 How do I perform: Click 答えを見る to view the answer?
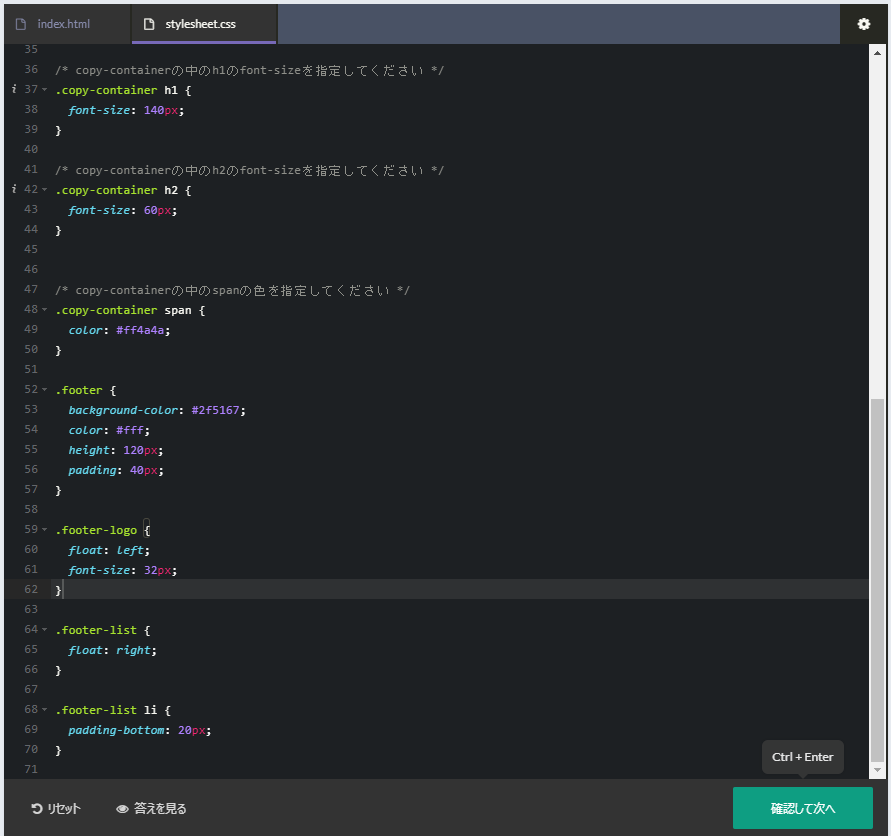click(x=151, y=809)
